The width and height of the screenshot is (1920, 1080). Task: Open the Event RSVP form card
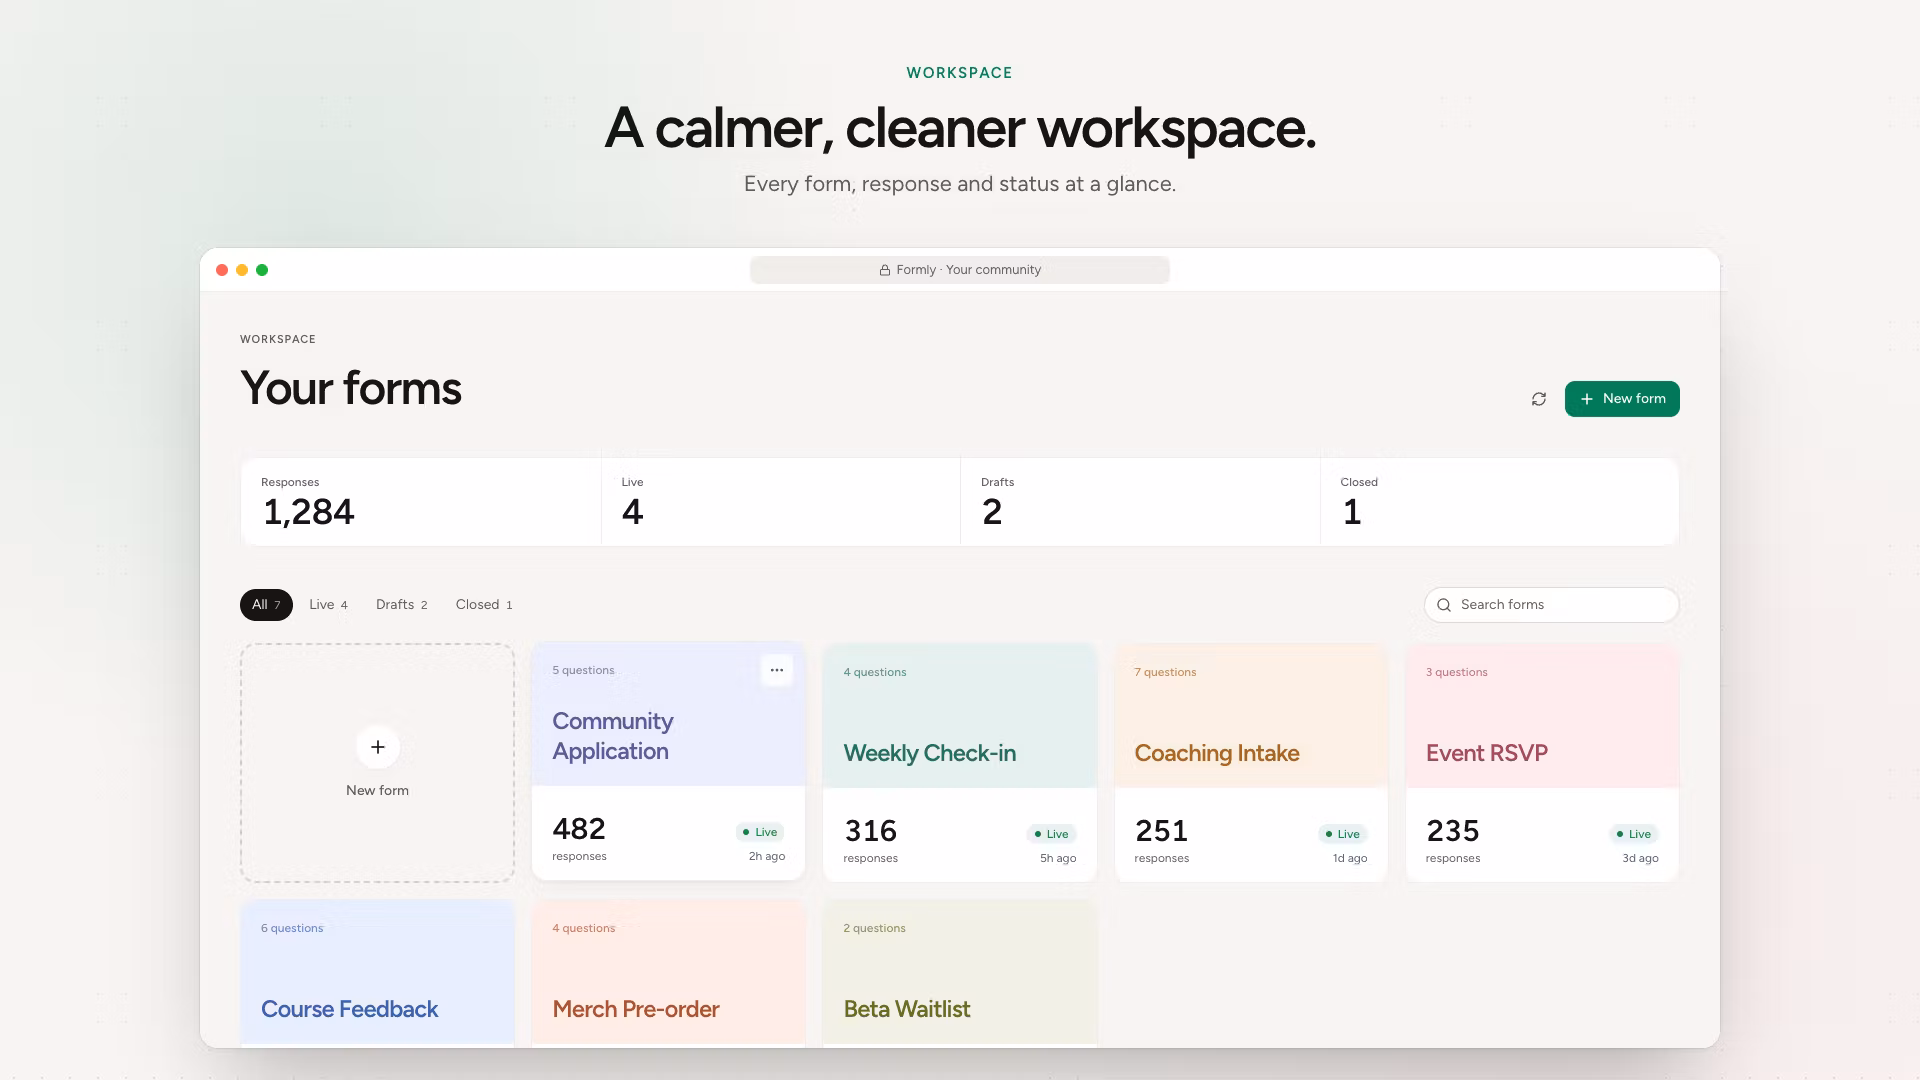point(1542,763)
